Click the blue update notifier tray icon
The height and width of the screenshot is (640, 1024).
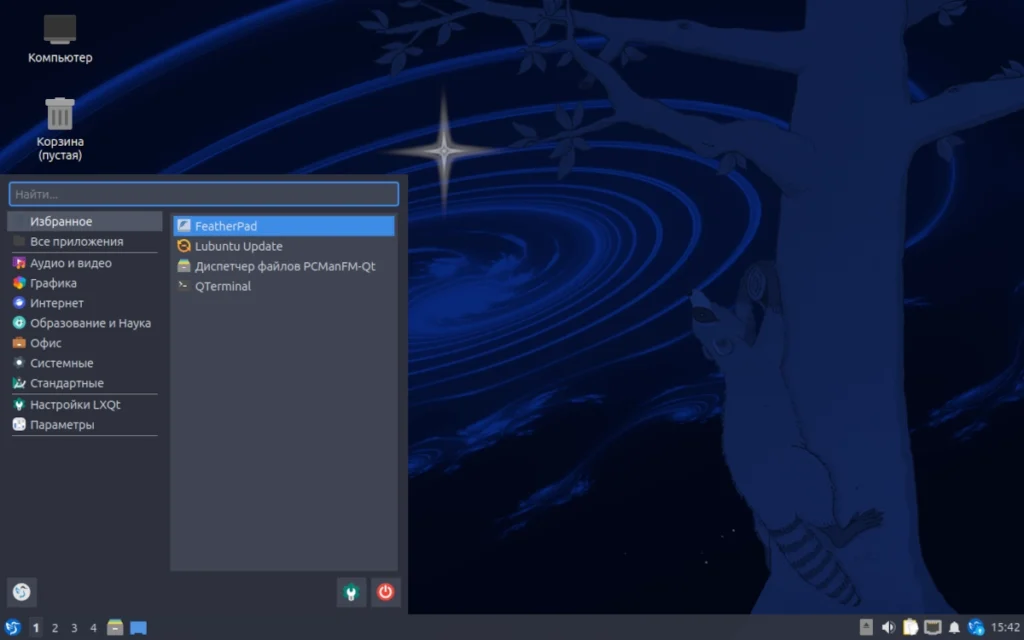[976, 628]
